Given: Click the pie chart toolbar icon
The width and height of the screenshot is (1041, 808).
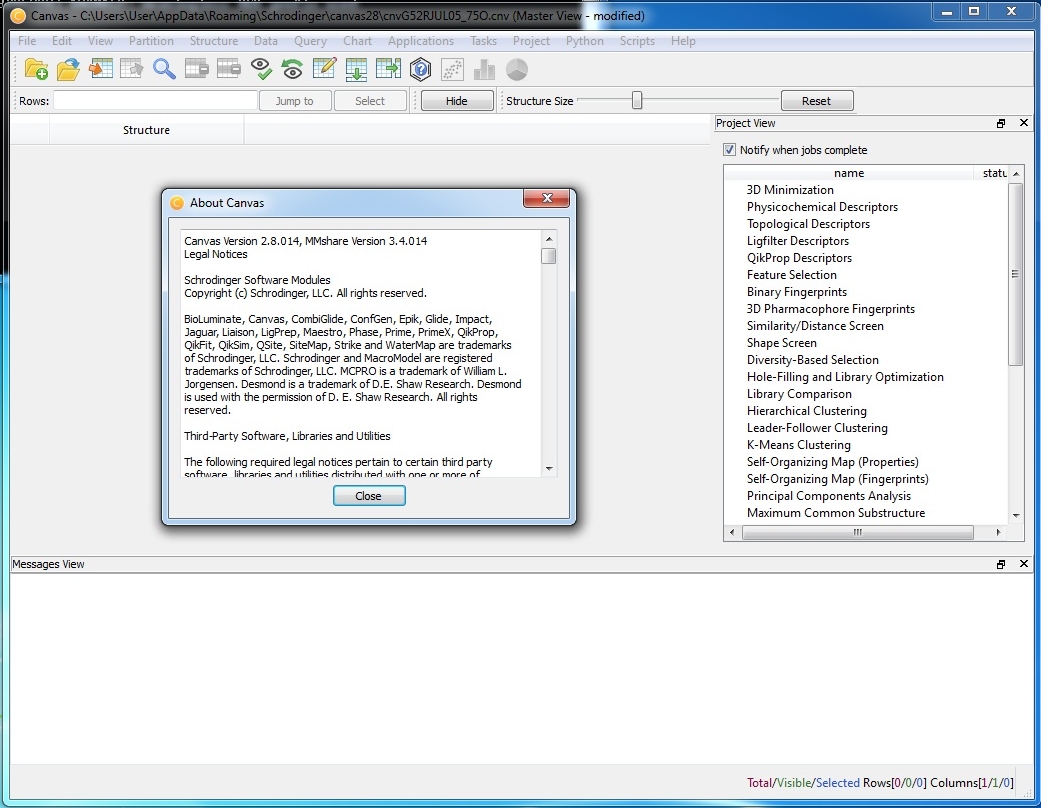Looking at the screenshot, I should (x=517, y=69).
